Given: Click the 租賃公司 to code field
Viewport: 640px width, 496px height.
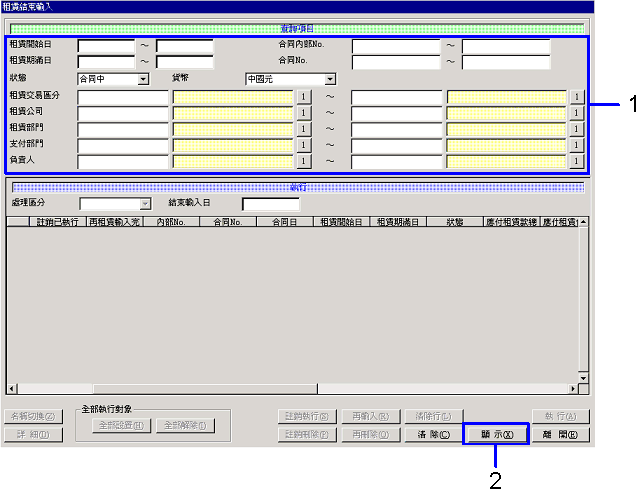Looking at the screenshot, I should 396,113.
